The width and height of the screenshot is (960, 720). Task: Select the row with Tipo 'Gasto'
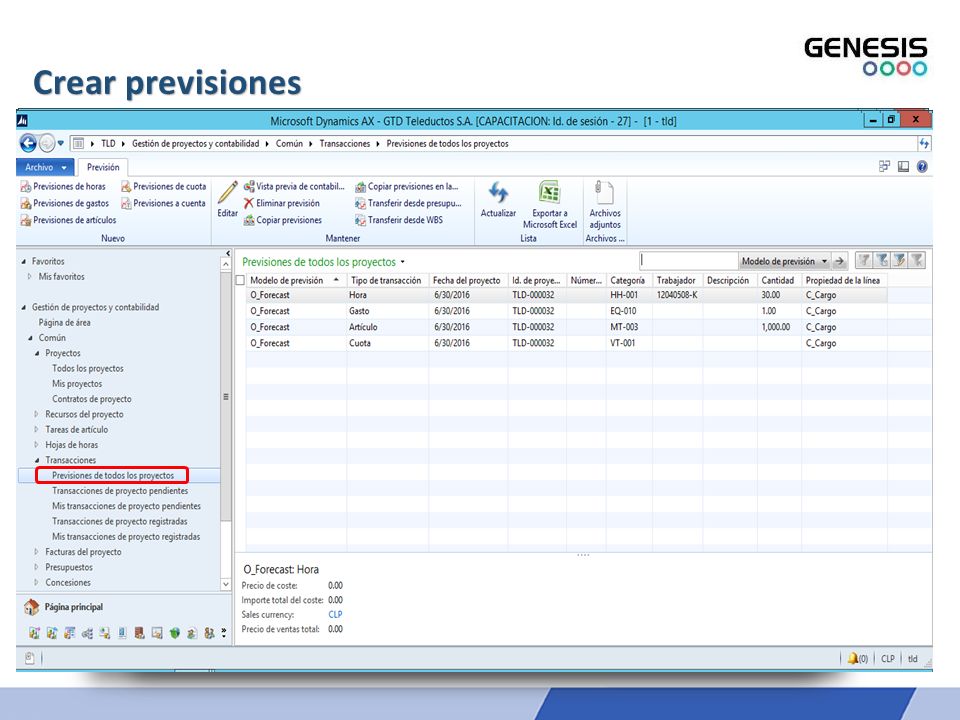click(566, 311)
